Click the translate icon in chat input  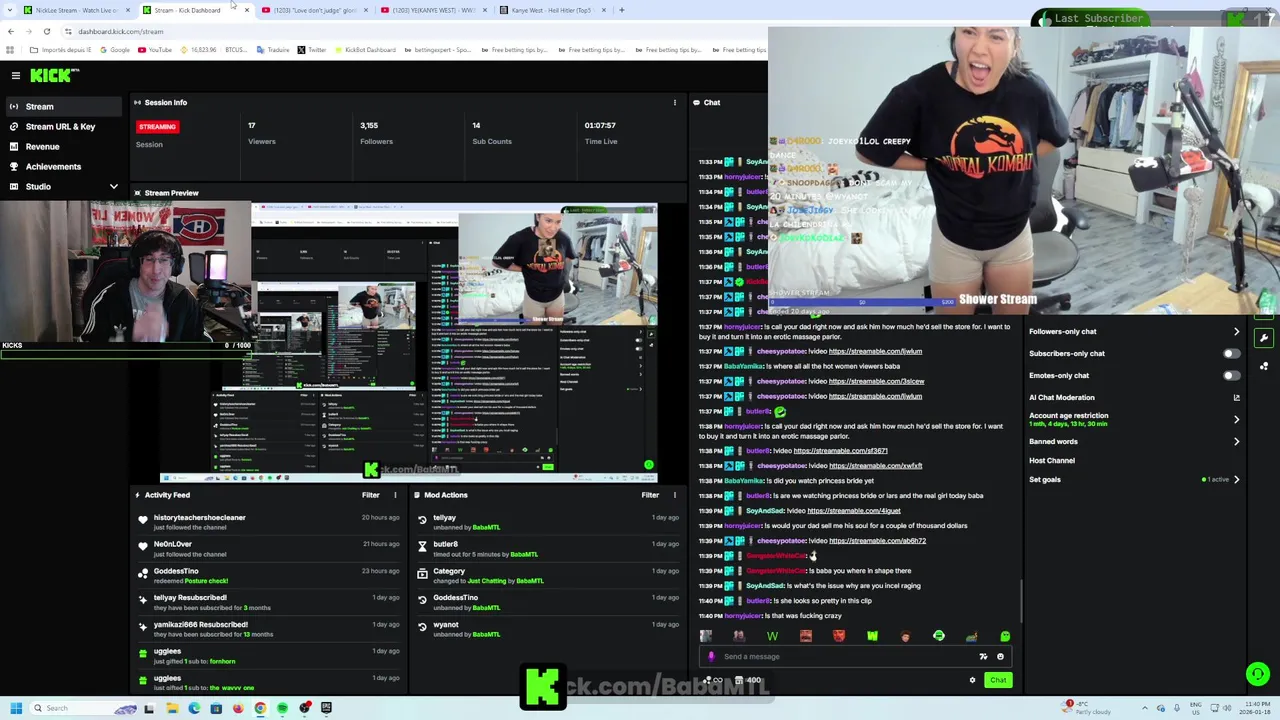coord(983,657)
